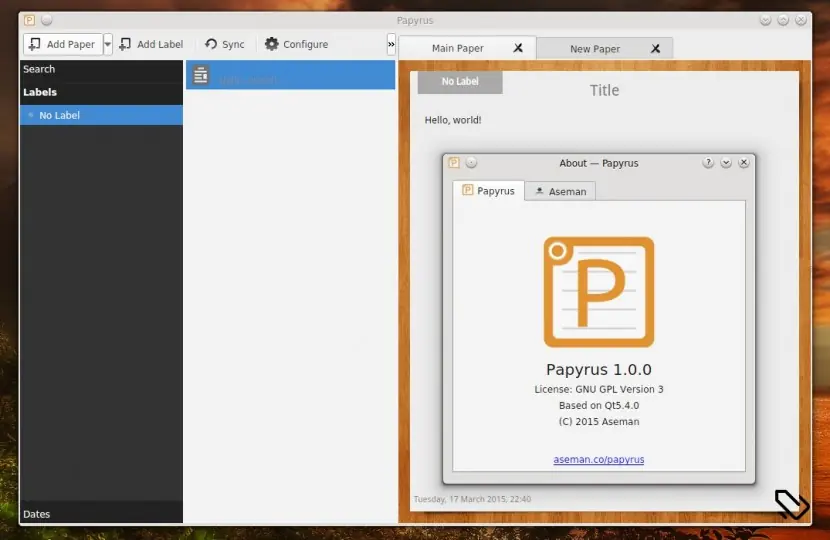This screenshot has width=830, height=540.
Task: Click the No Label tag on paper
Action: tap(460, 82)
